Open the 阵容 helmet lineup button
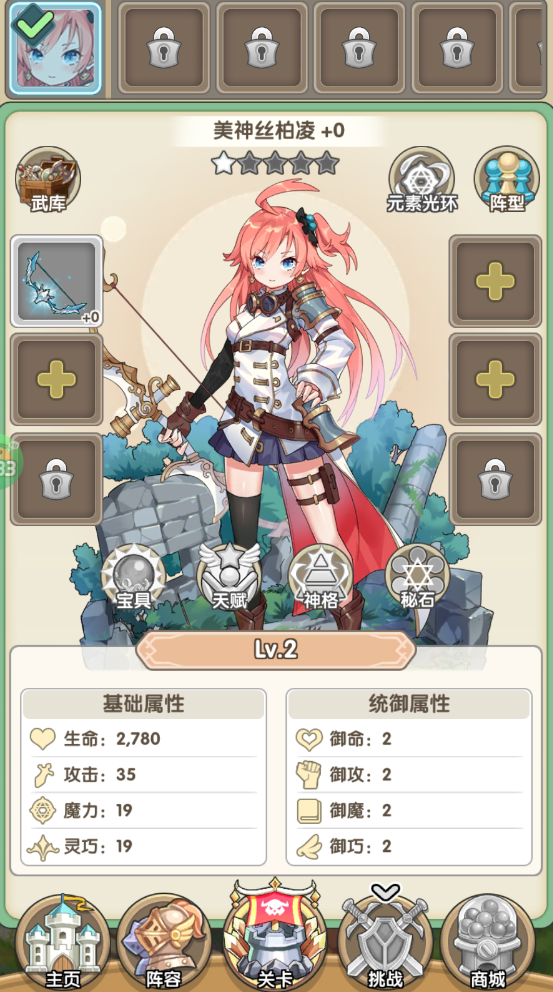Image resolution: width=553 pixels, height=992 pixels. (164, 941)
